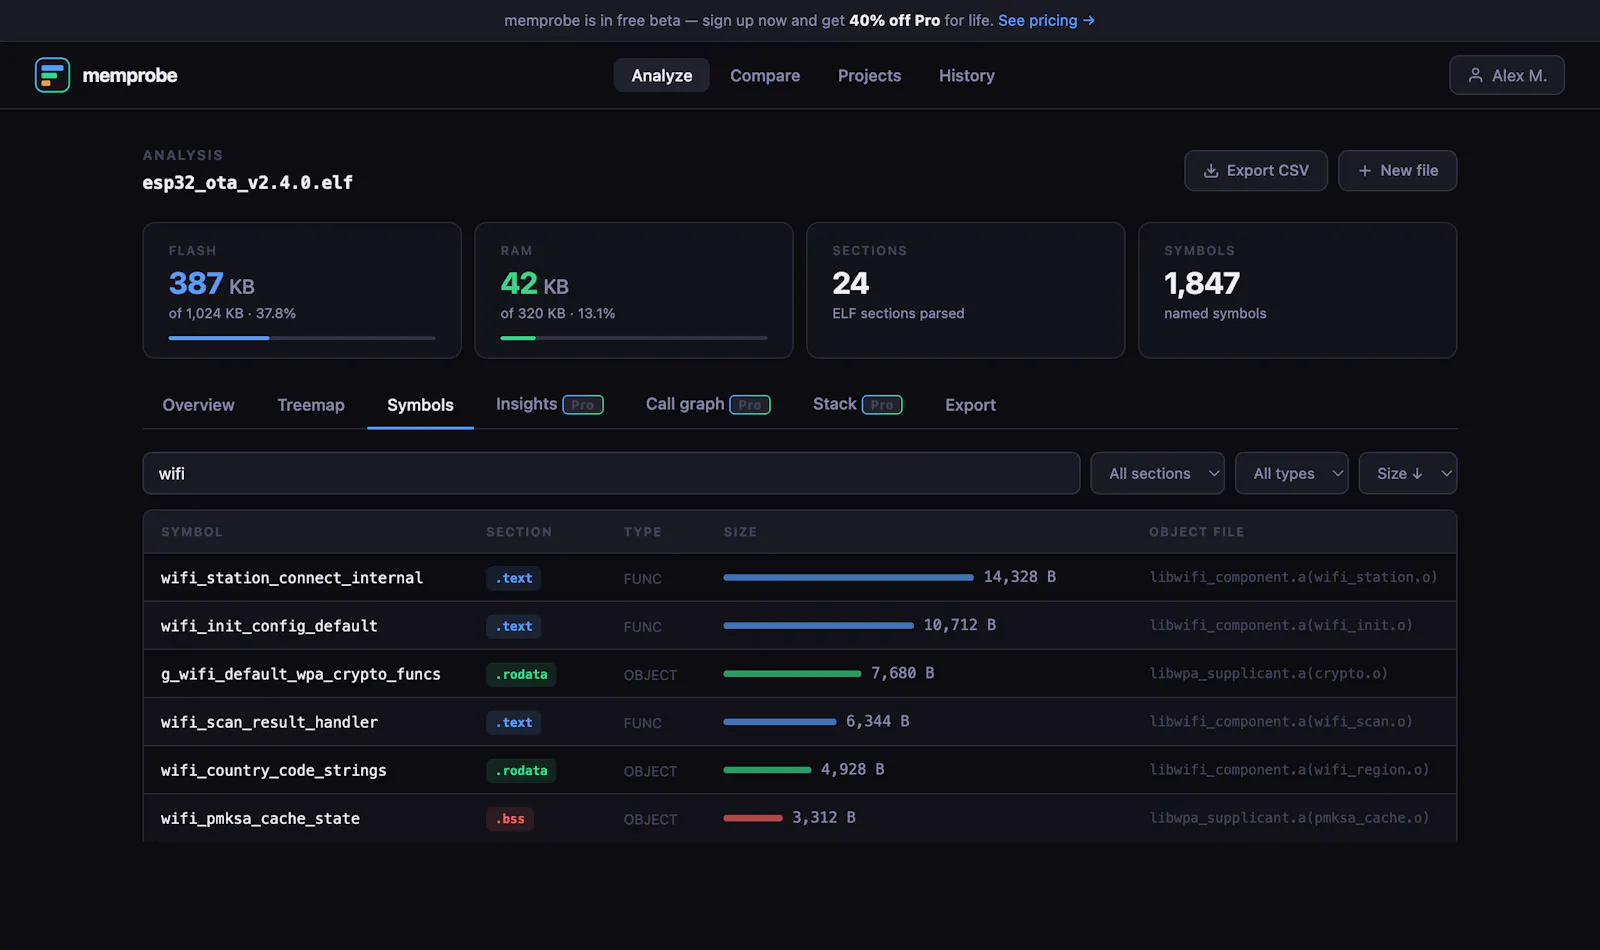Screen dimensions: 1600x950
Task: Click the 3,312 B size value
Action: [824, 817]
